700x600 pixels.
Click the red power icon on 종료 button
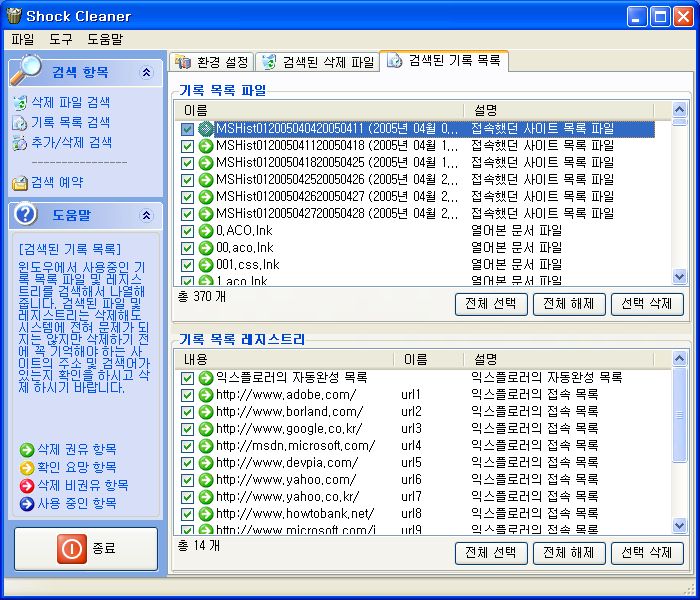tap(72, 549)
